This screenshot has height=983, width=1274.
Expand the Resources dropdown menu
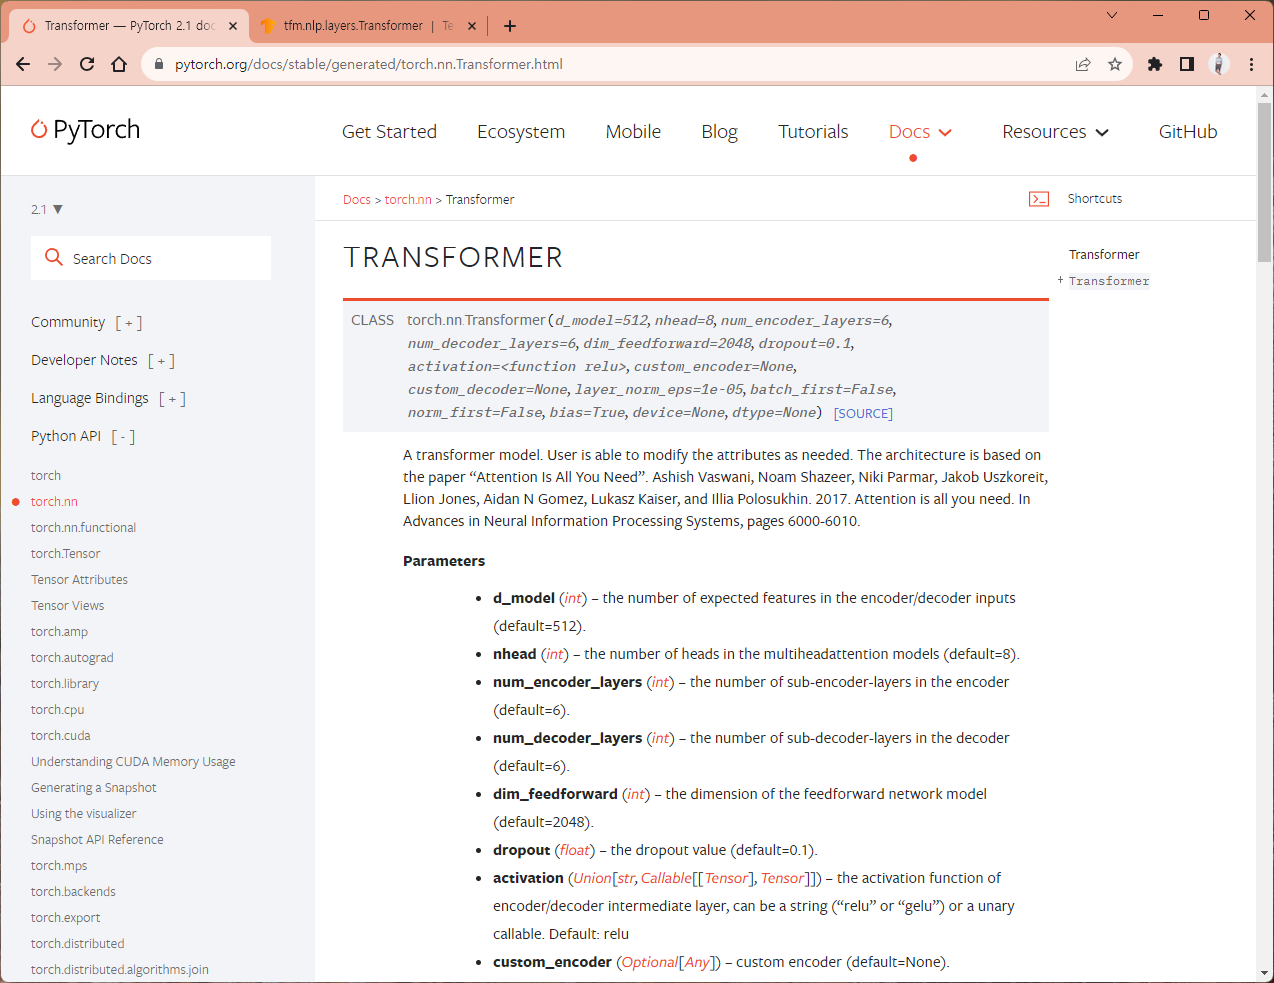[x=1055, y=132]
